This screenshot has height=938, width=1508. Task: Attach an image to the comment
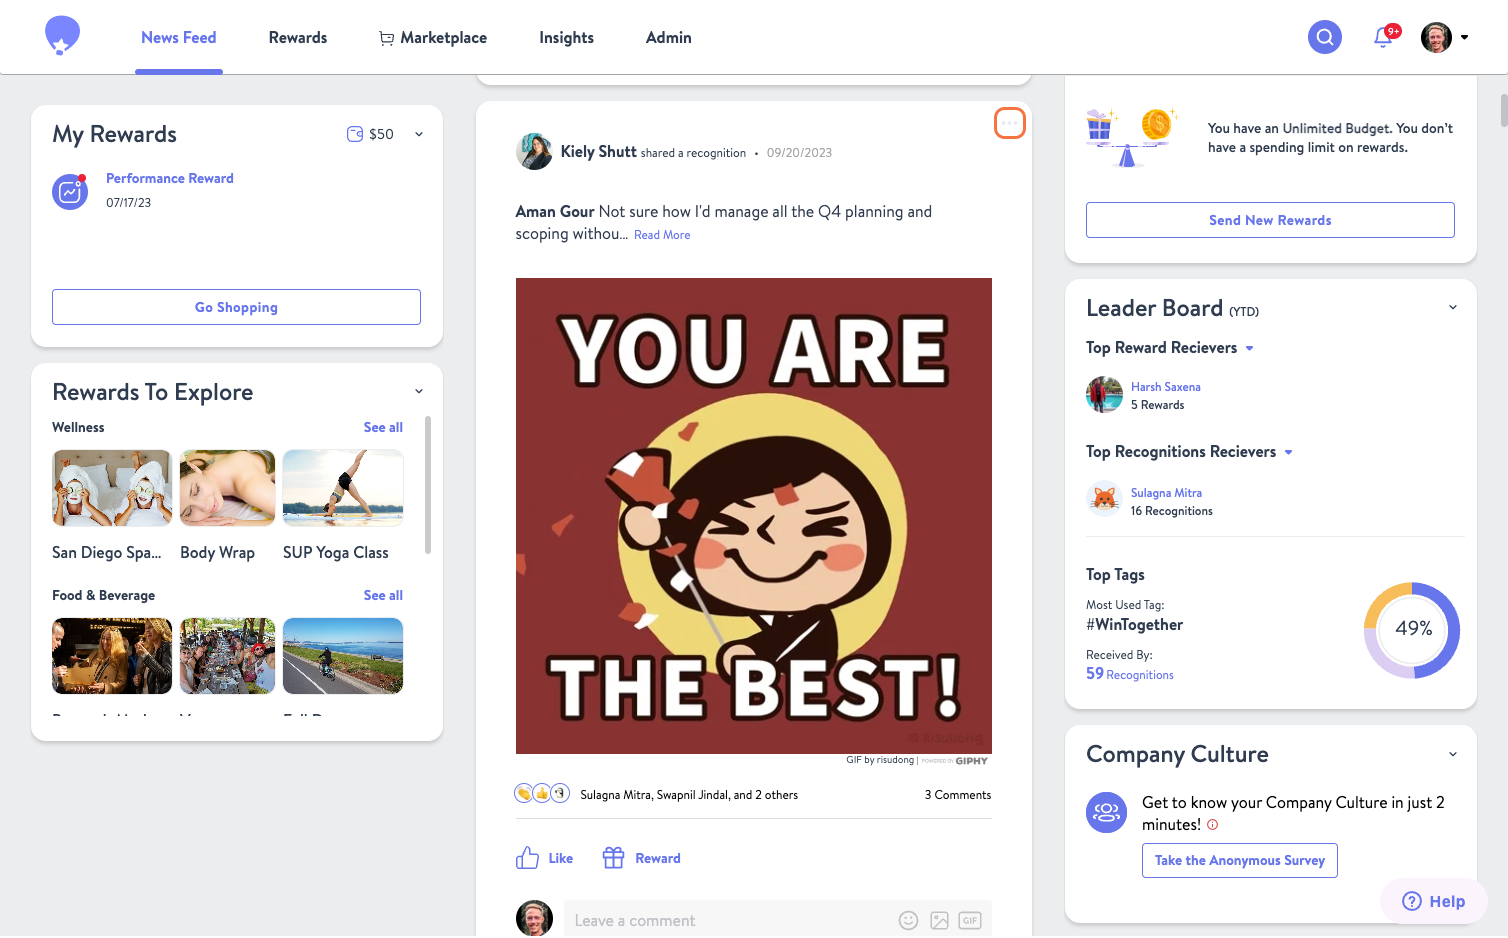pyautogui.click(x=939, y=921)
